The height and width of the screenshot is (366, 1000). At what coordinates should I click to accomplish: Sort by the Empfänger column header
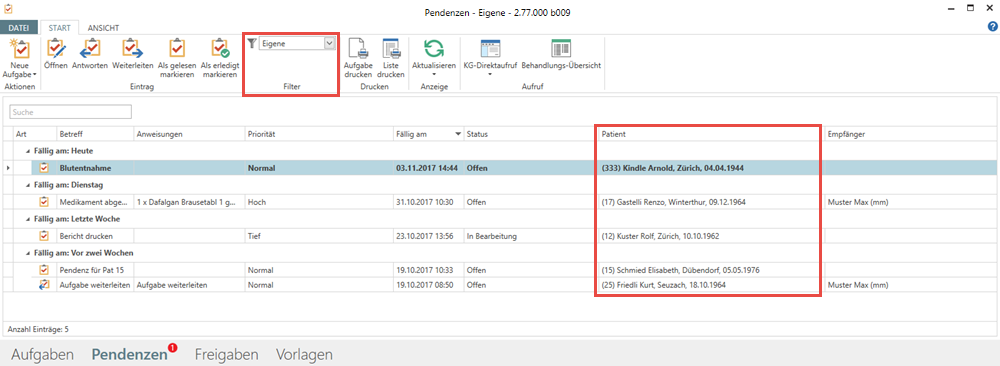click(911, 135)
